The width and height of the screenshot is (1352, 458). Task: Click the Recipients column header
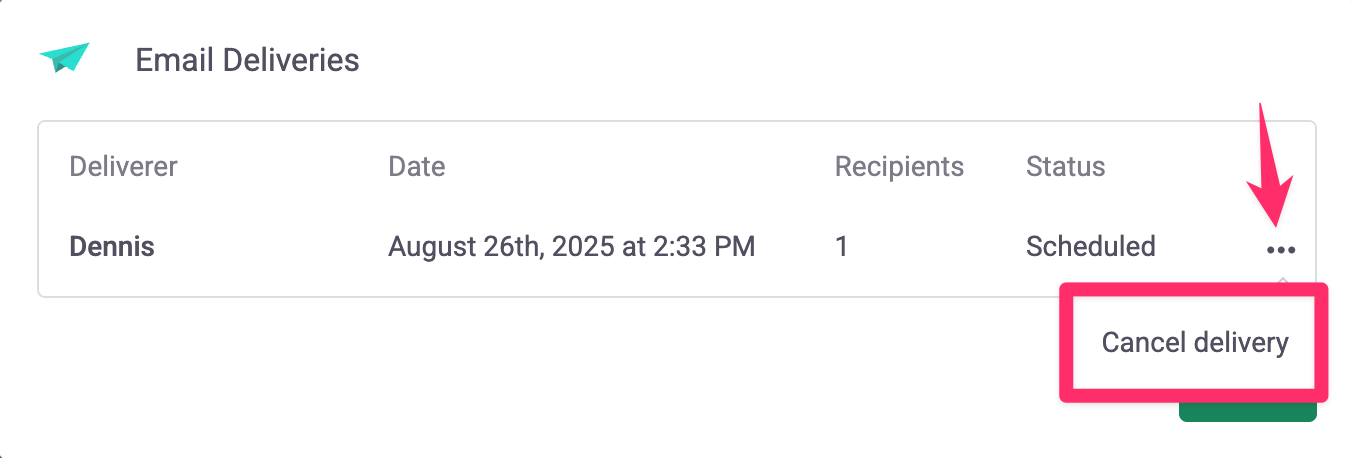coord(899,166)
